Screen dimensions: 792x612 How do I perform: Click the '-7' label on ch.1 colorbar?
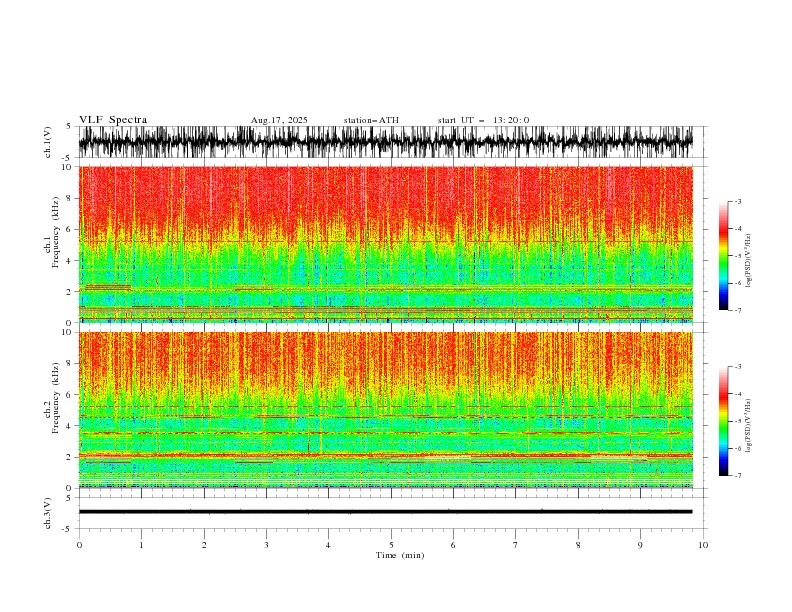pos(737,310)
